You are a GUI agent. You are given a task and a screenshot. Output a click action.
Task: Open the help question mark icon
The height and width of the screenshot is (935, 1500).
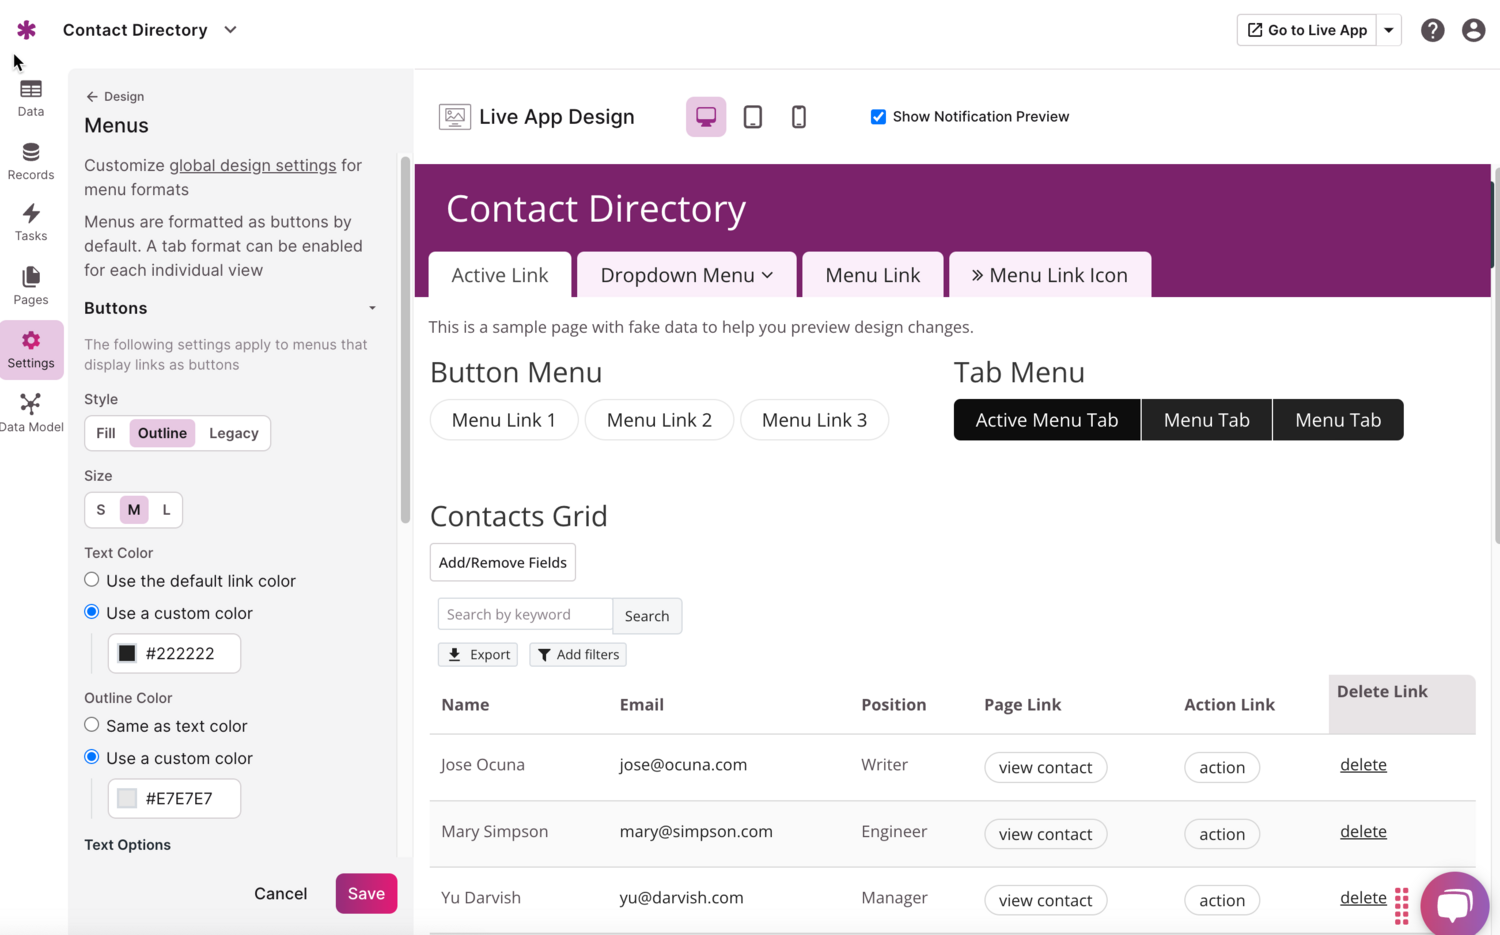[x=1432, y=30]
